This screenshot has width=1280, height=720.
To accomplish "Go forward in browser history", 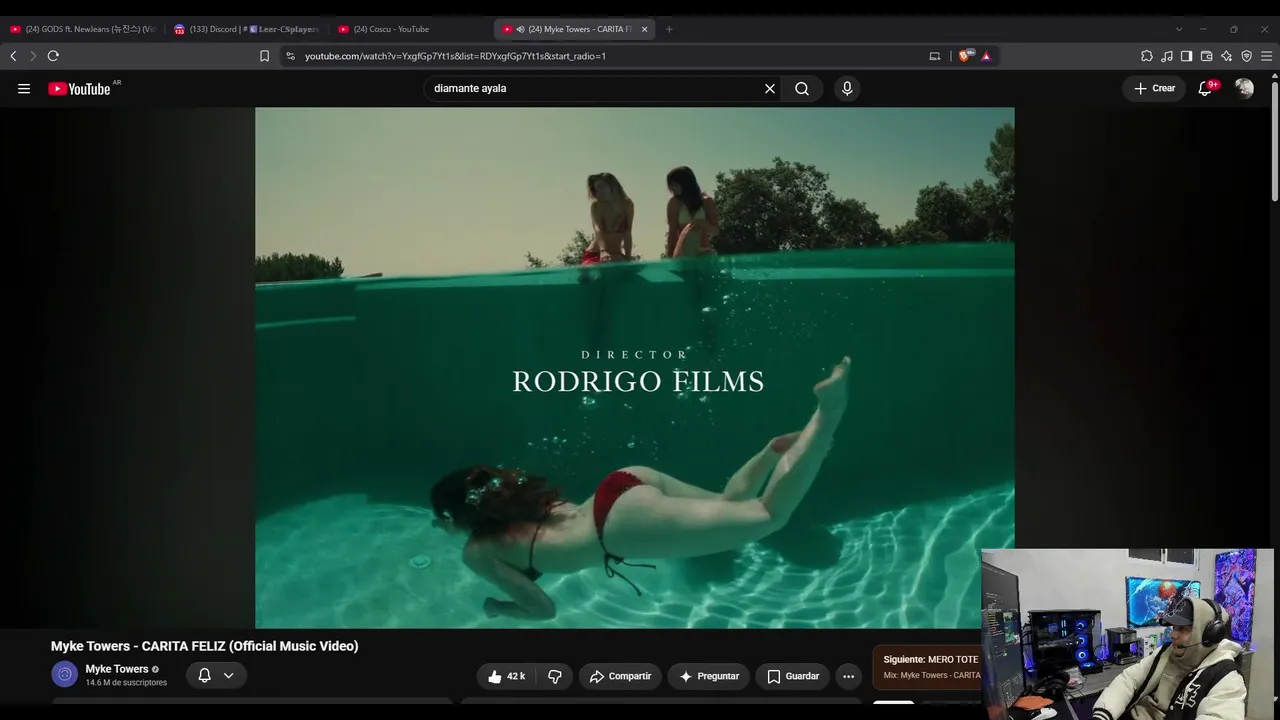I will click(32, 56).
